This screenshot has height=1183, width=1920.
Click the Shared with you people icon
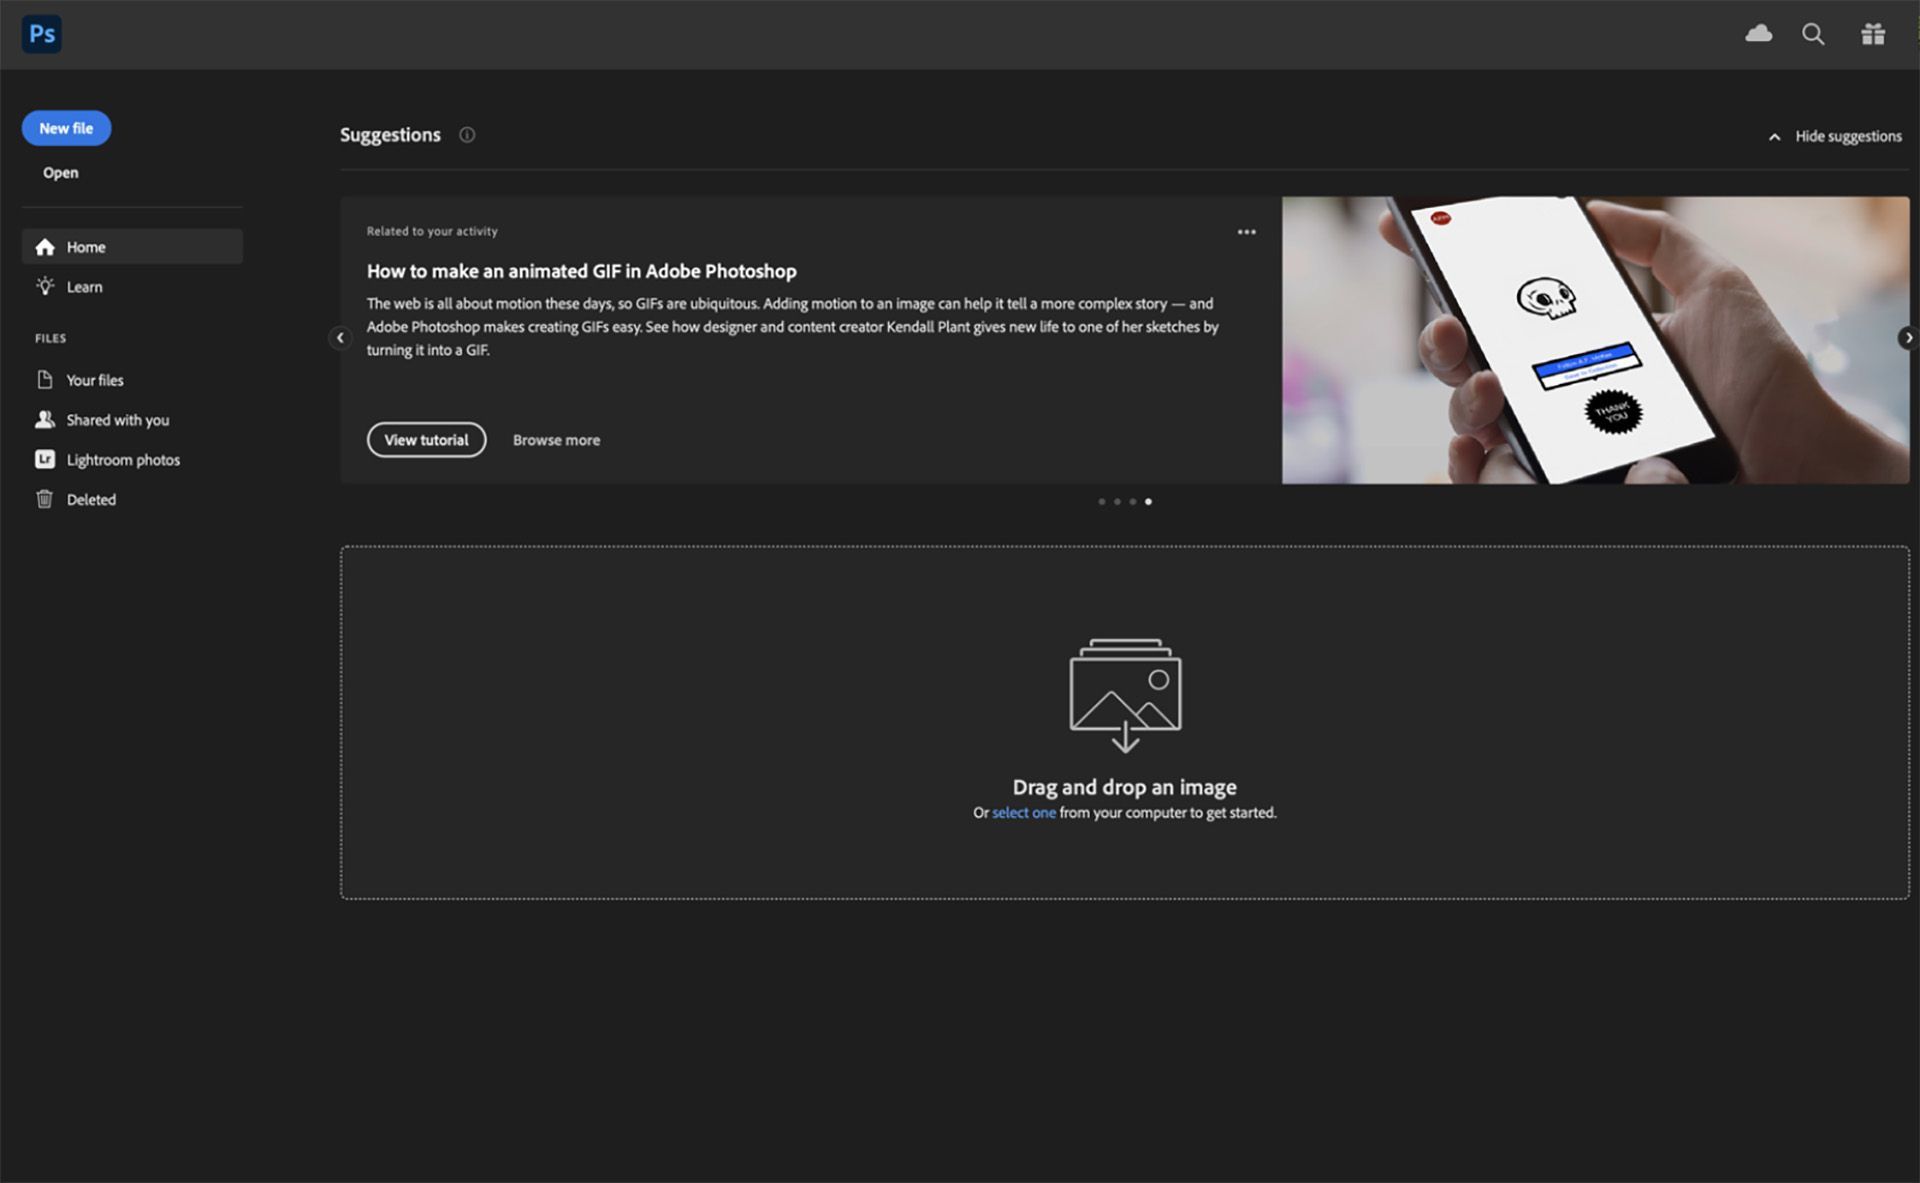point(45,420)
